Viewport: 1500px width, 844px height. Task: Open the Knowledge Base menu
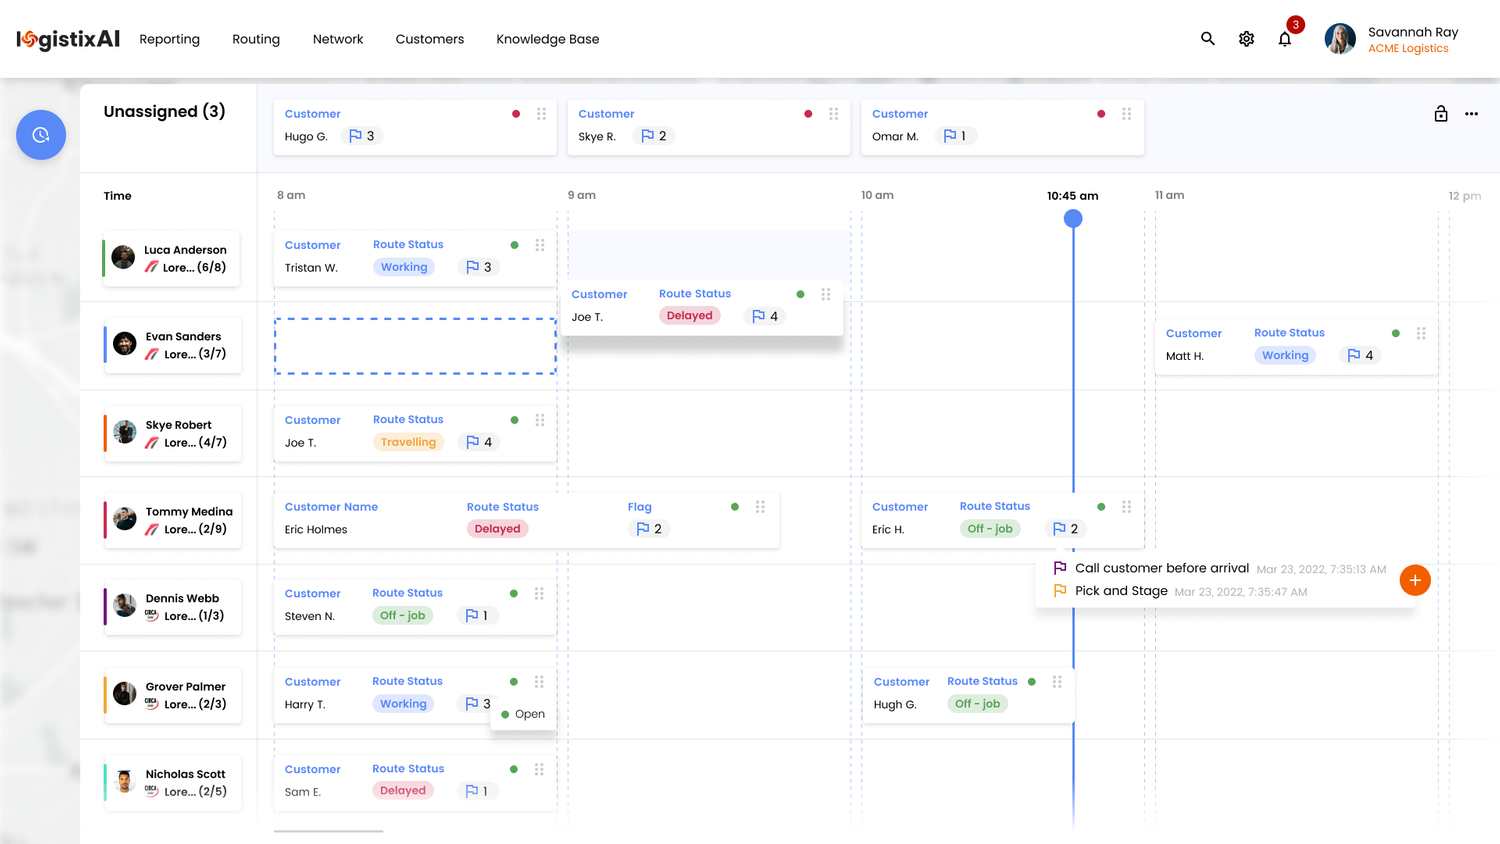coord(547,39)
